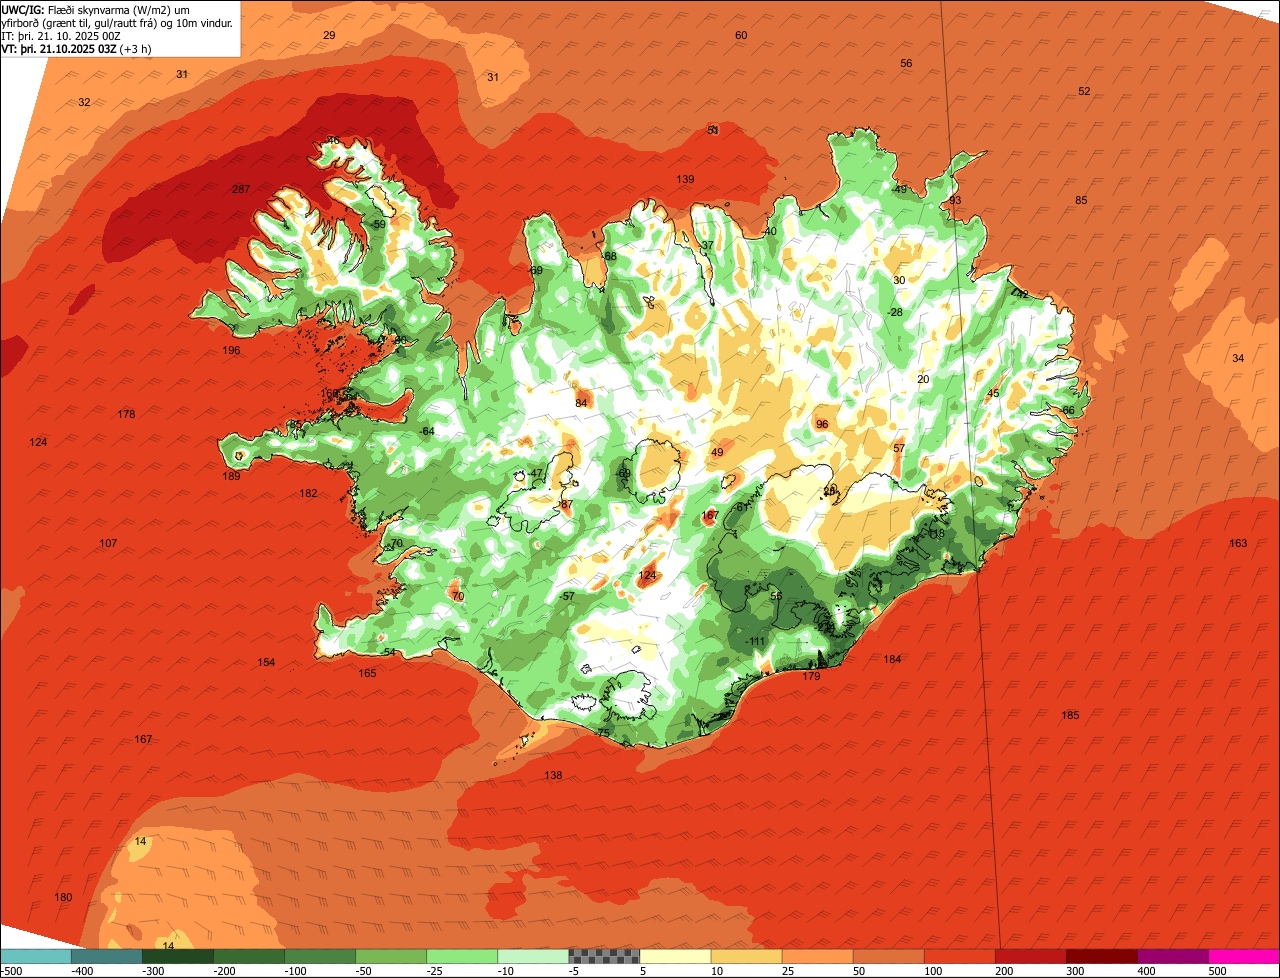Click the flux value 165

[x=367, y=673]
